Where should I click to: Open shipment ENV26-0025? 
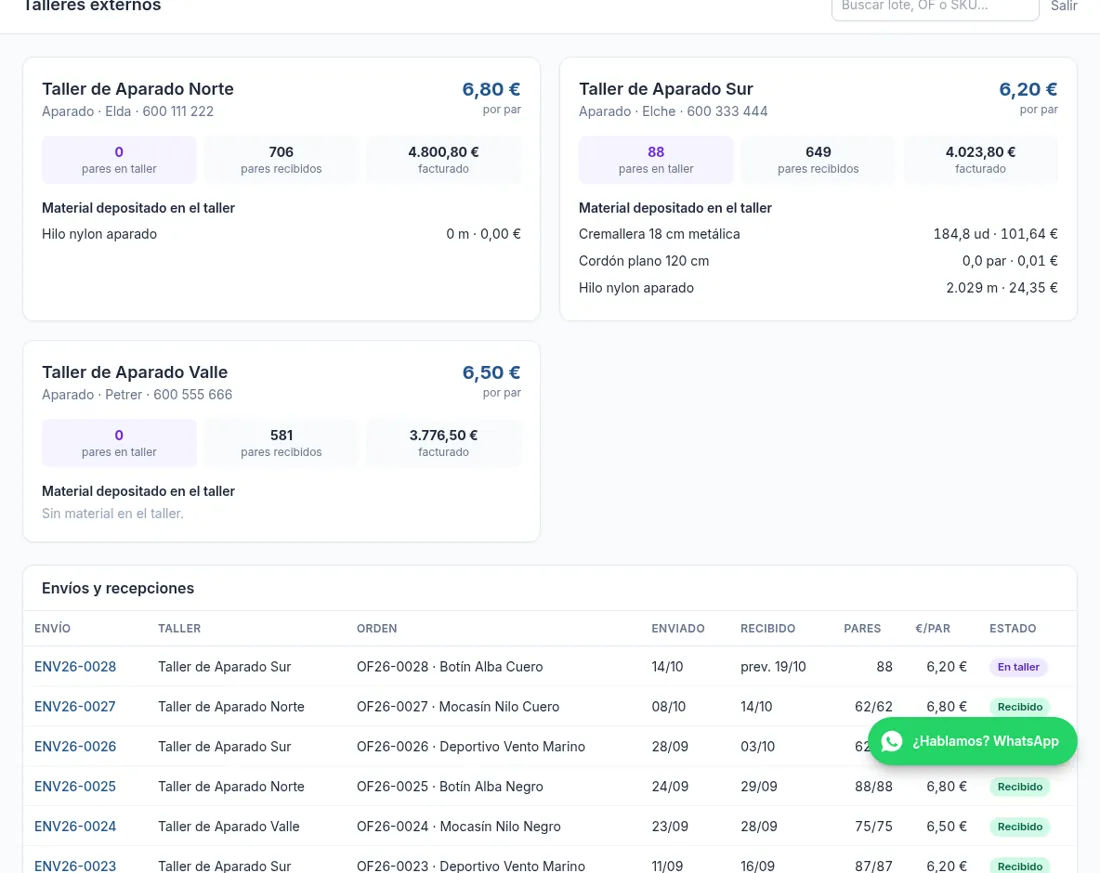[75, 787]
